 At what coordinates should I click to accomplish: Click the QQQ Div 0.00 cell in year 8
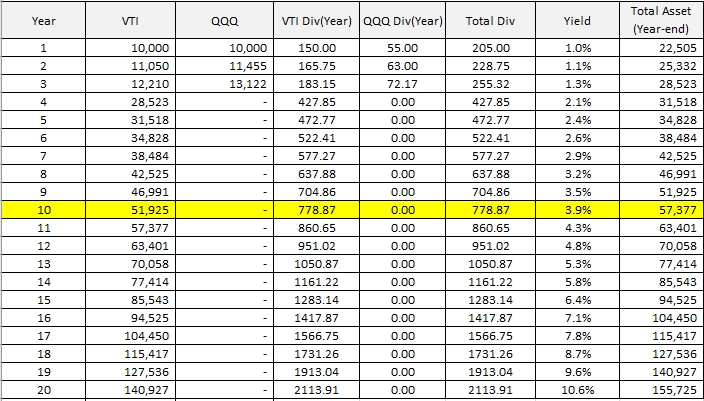(403, 174)
